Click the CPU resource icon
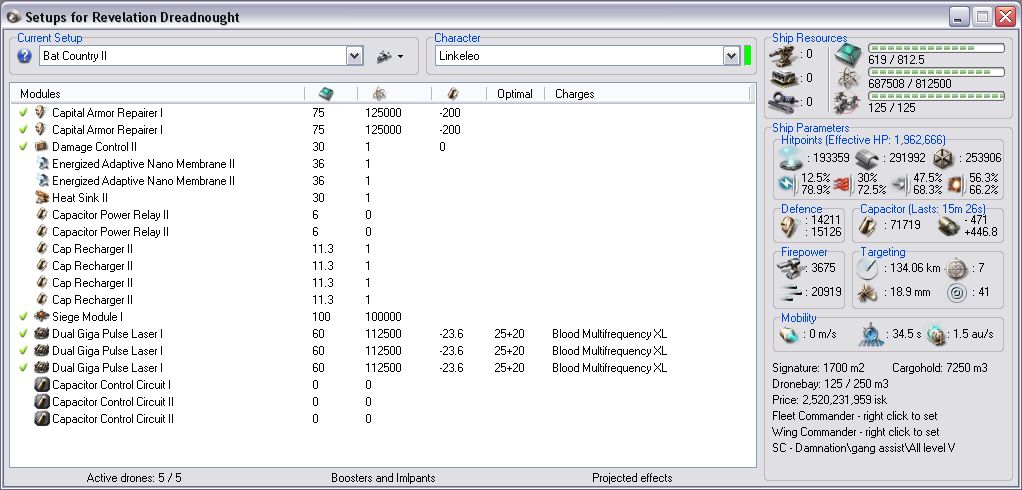Viewport: 1022px width, 490px height. tap(848, 55)
